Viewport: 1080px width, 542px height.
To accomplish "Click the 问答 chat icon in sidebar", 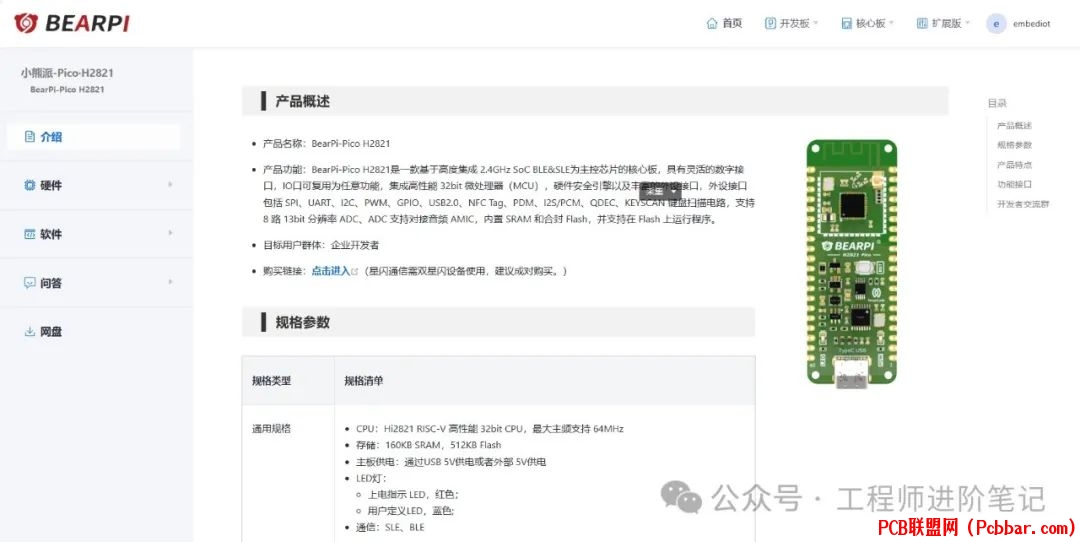I will point(30,283).
